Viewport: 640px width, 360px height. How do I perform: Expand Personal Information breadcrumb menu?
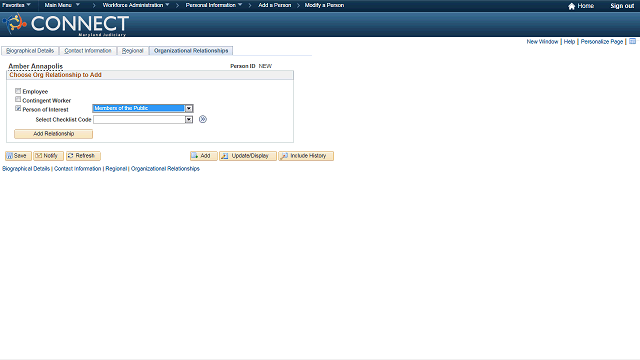pos(214,5)
